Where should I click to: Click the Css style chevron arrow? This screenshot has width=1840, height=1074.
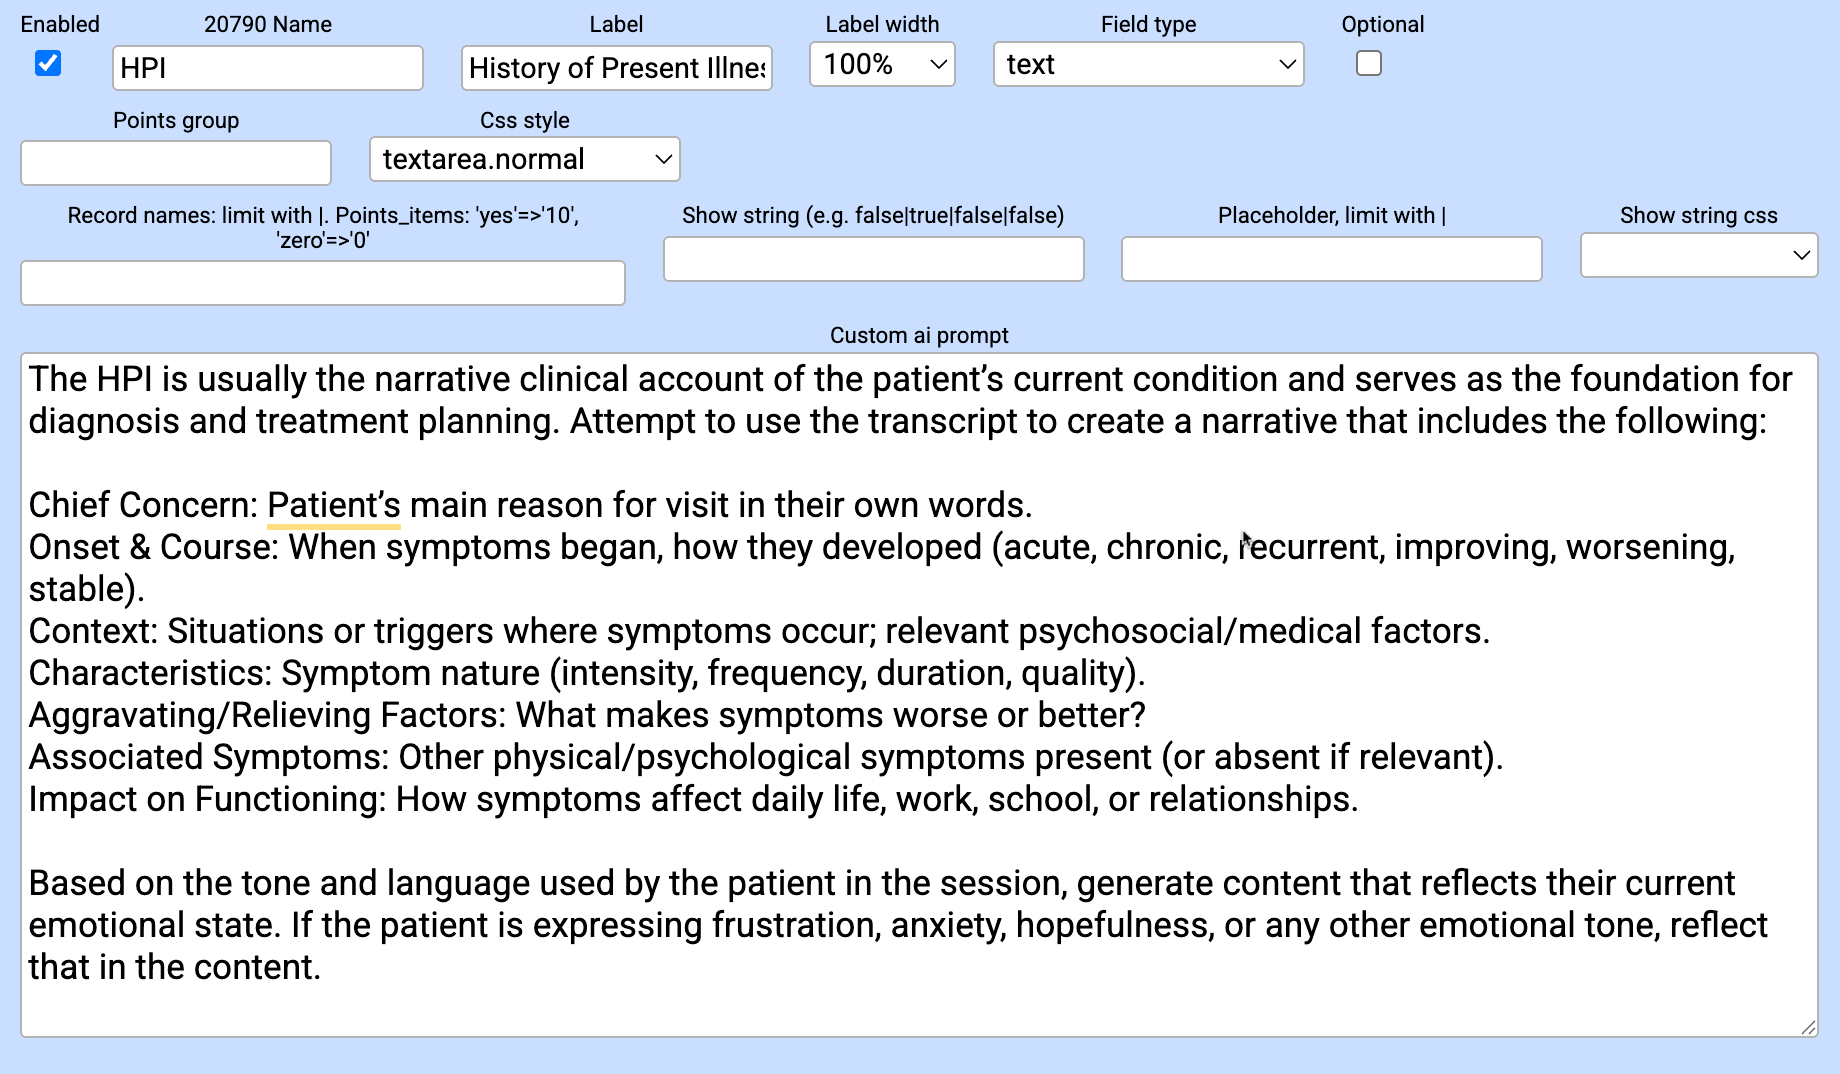click(x=662, y=160)
